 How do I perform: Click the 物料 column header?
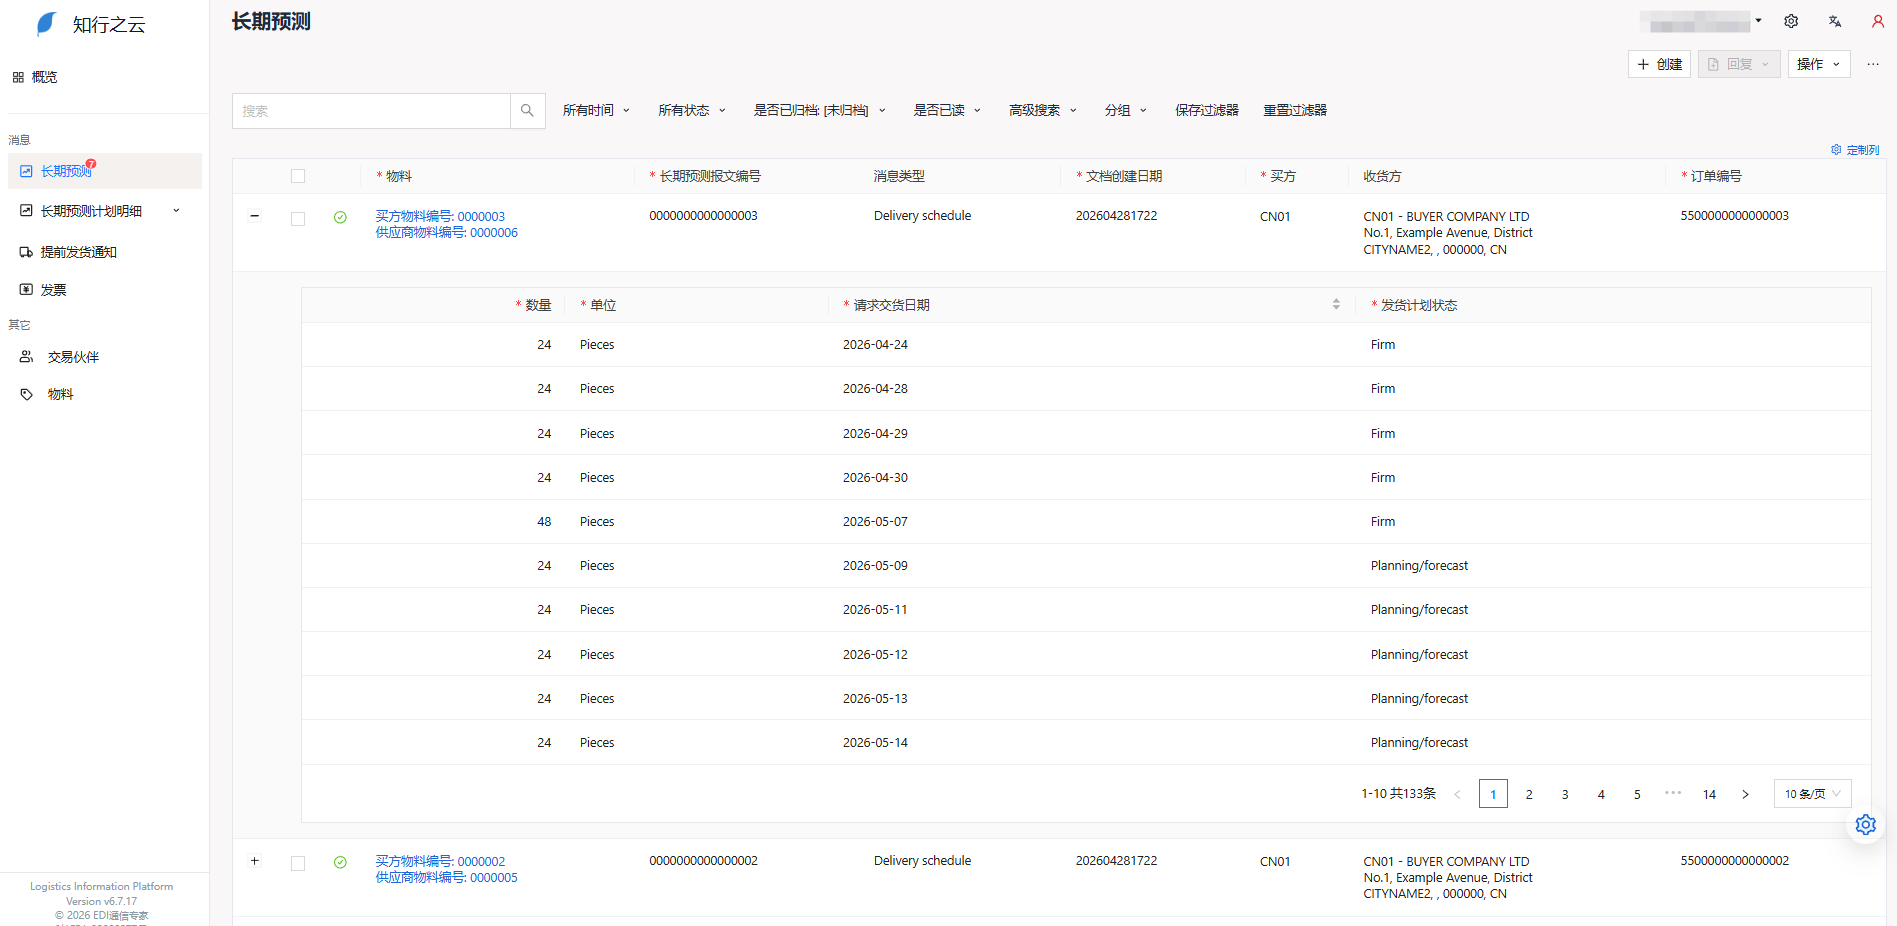(x=399, y=176)
